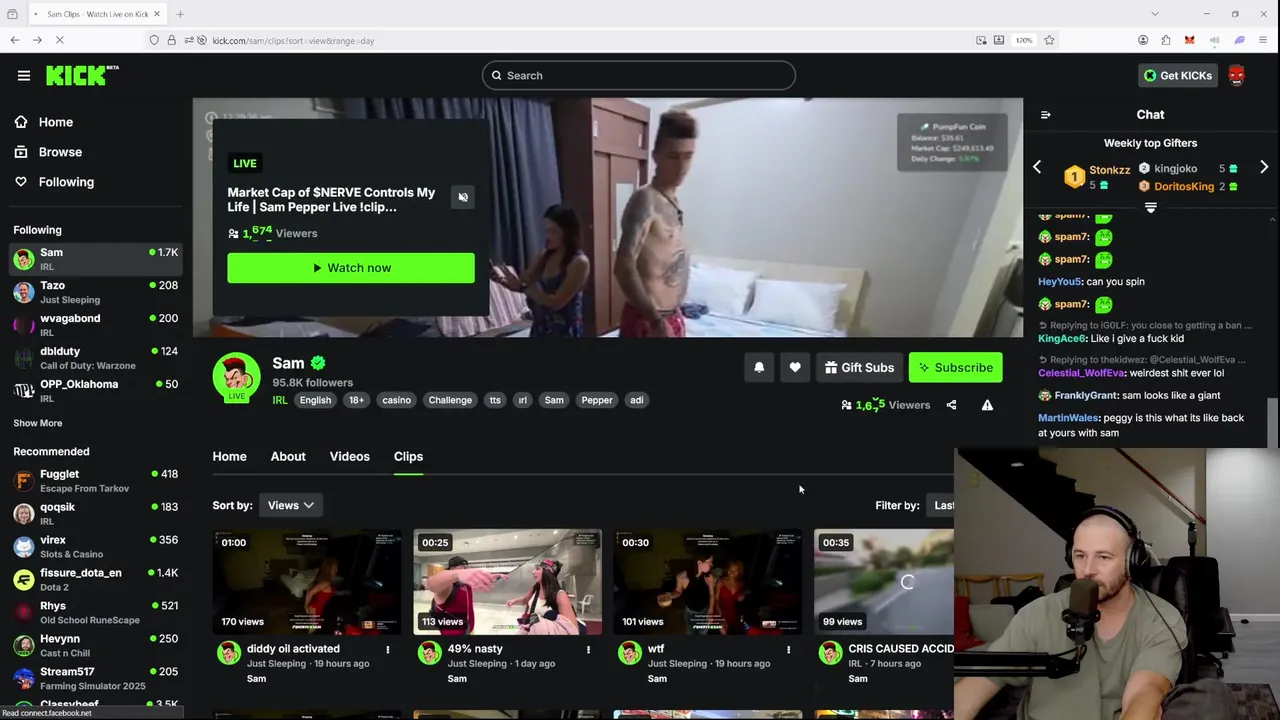Open the Sort by Views dropdown

(x=290, y=505)
